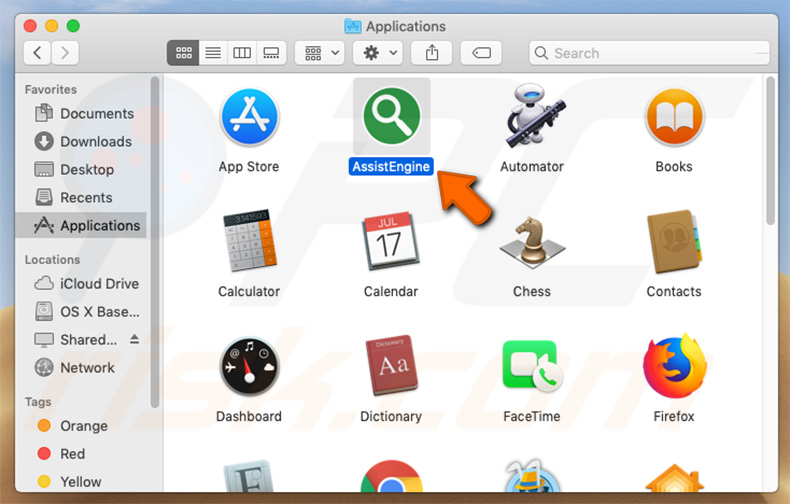Click the Applications folder title icon
Viewport: 790px width, 504px height.
353,26
